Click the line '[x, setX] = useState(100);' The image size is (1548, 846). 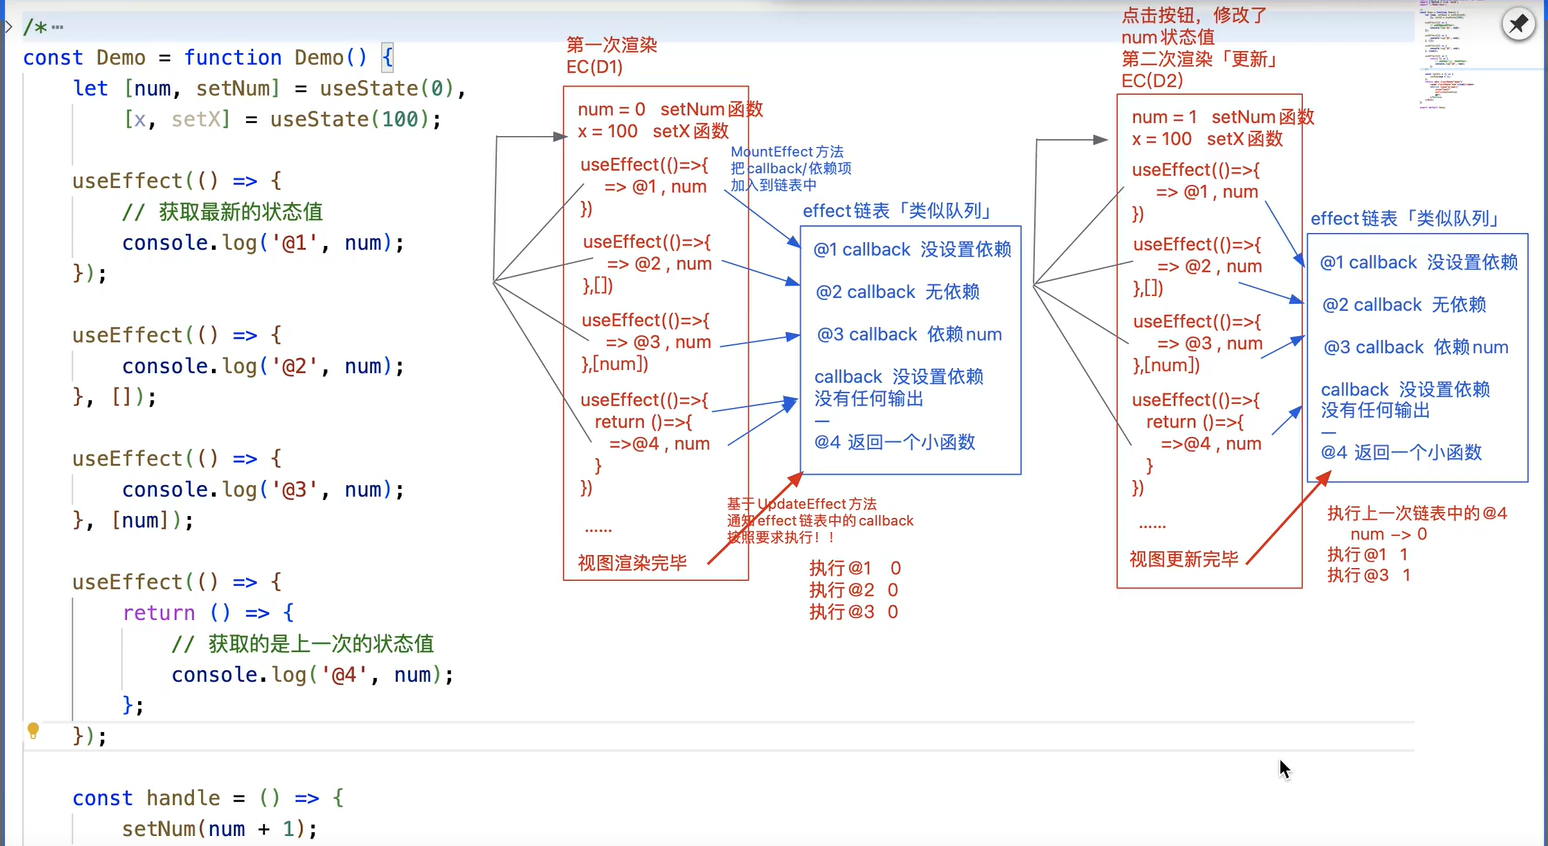point(282,120)
